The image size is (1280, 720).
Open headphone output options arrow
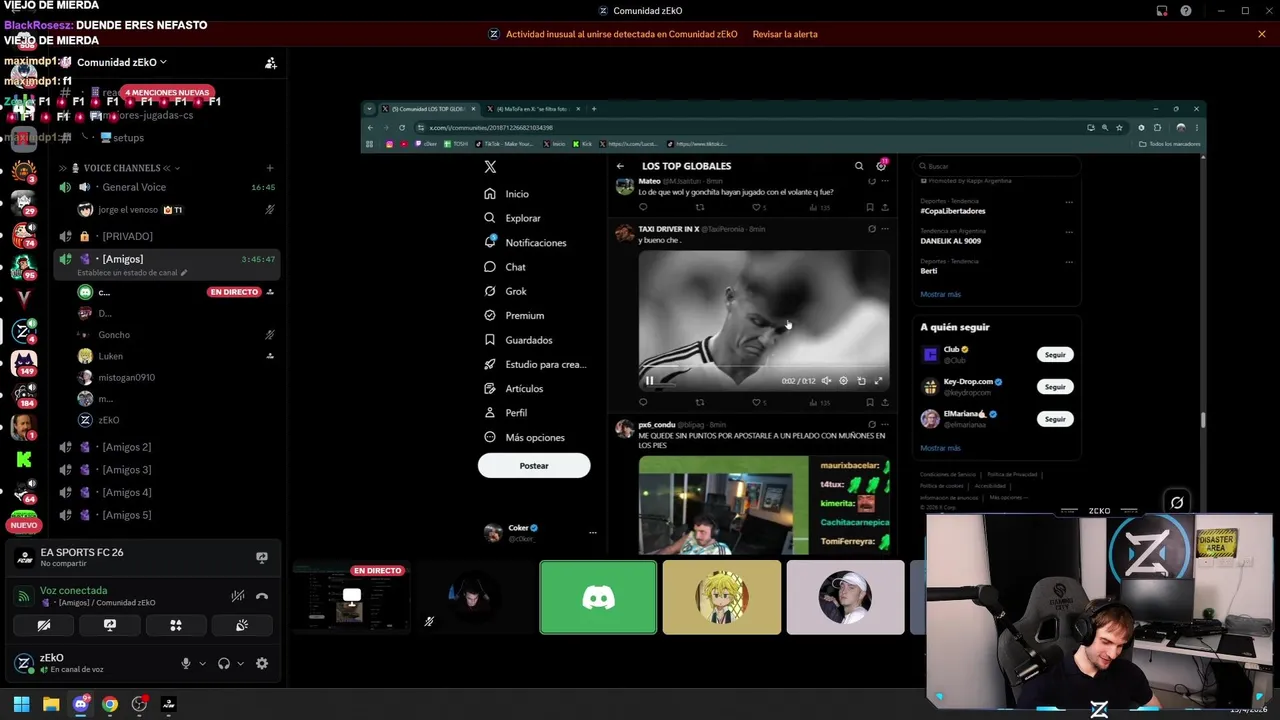click(241, 663)
